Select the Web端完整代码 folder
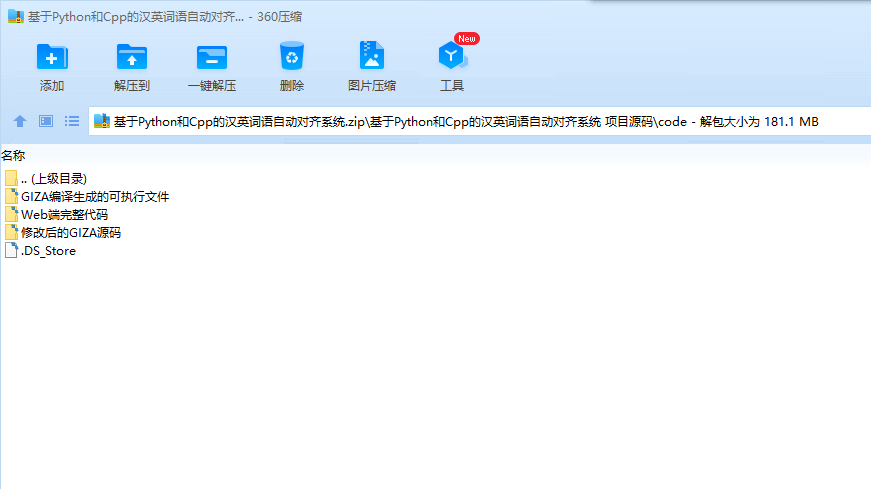 pos(56,214)
